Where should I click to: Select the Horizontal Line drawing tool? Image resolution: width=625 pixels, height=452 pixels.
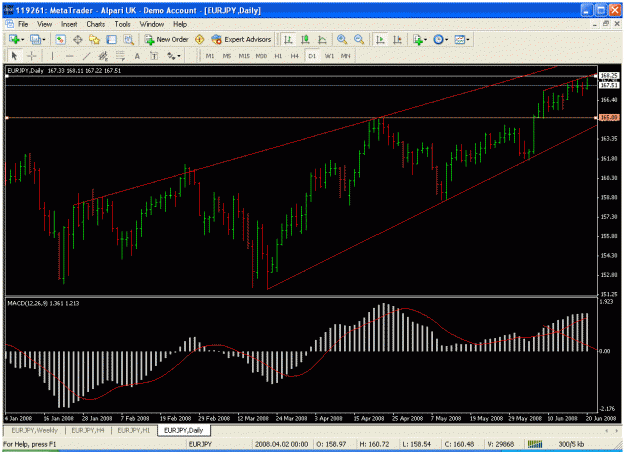[69, 56]
